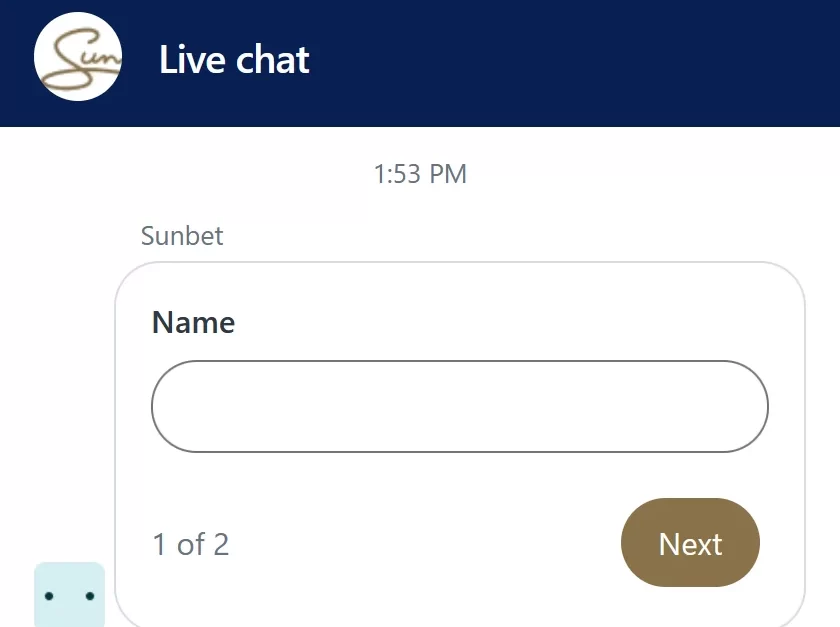Select the Live chat title text
840x627 pixels.
coord(234,59)
